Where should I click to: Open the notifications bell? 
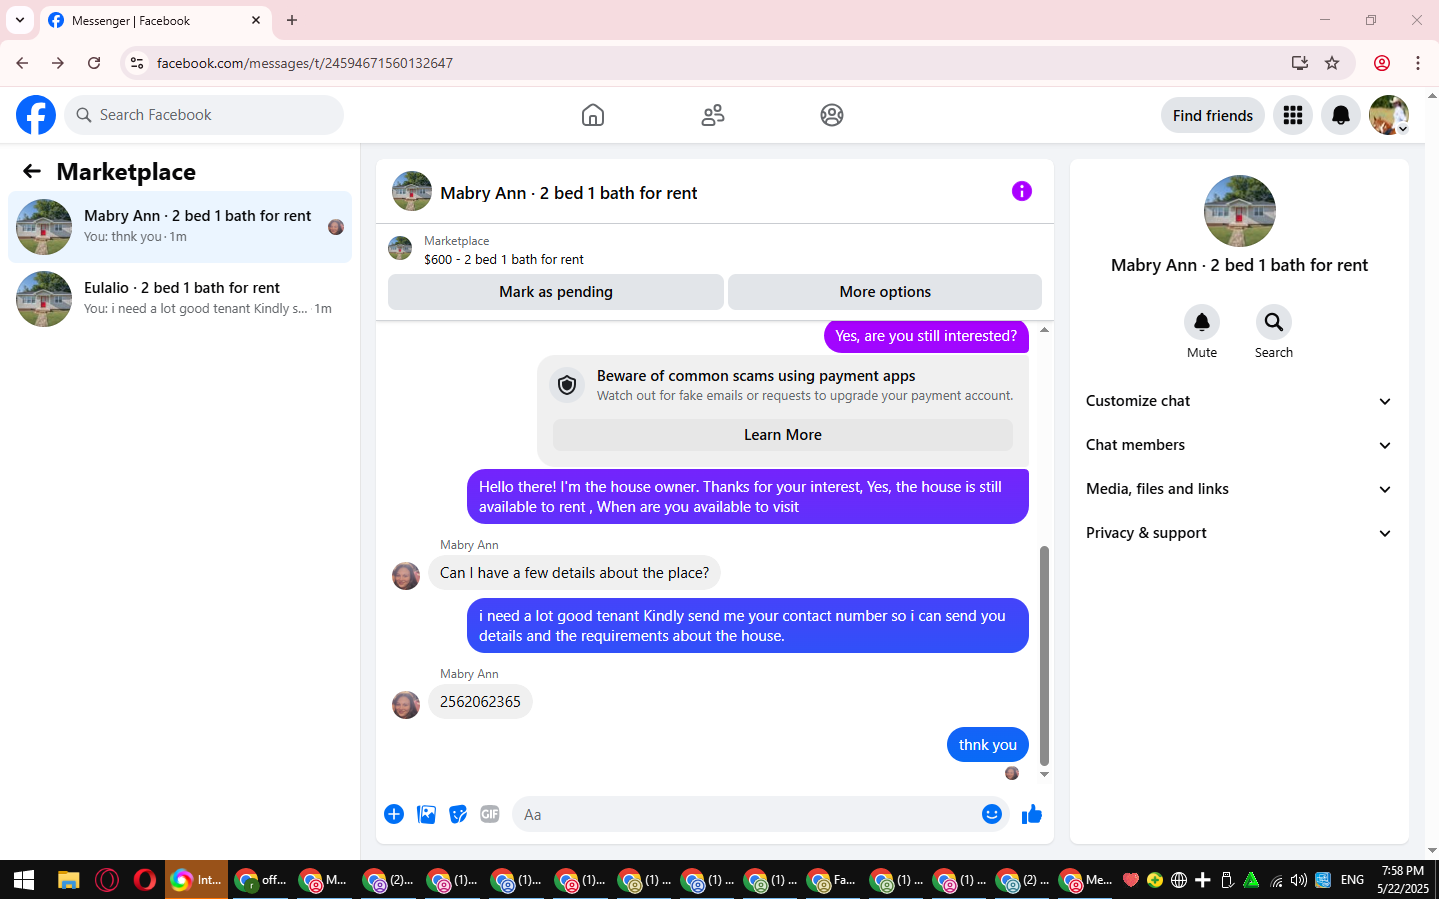point(1341,115)
